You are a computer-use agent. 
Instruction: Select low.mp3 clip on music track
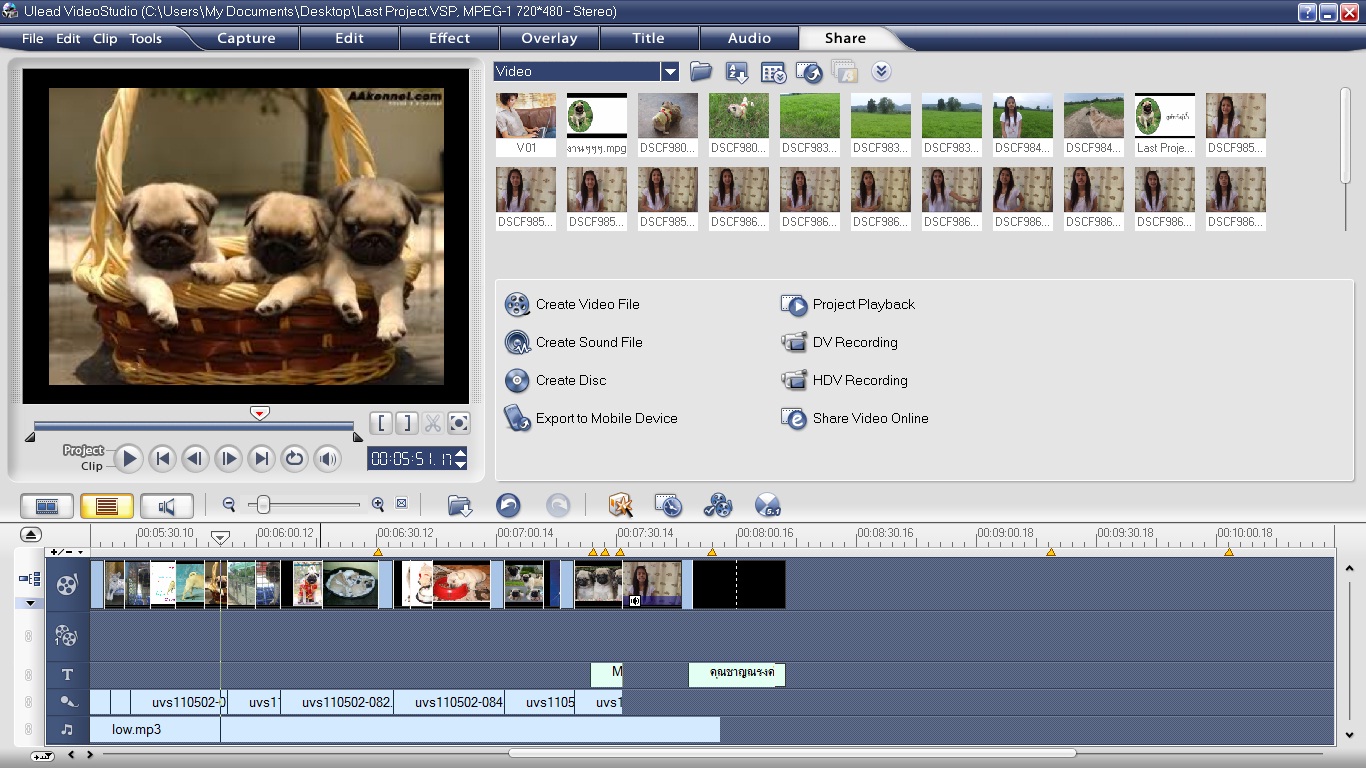405,729
